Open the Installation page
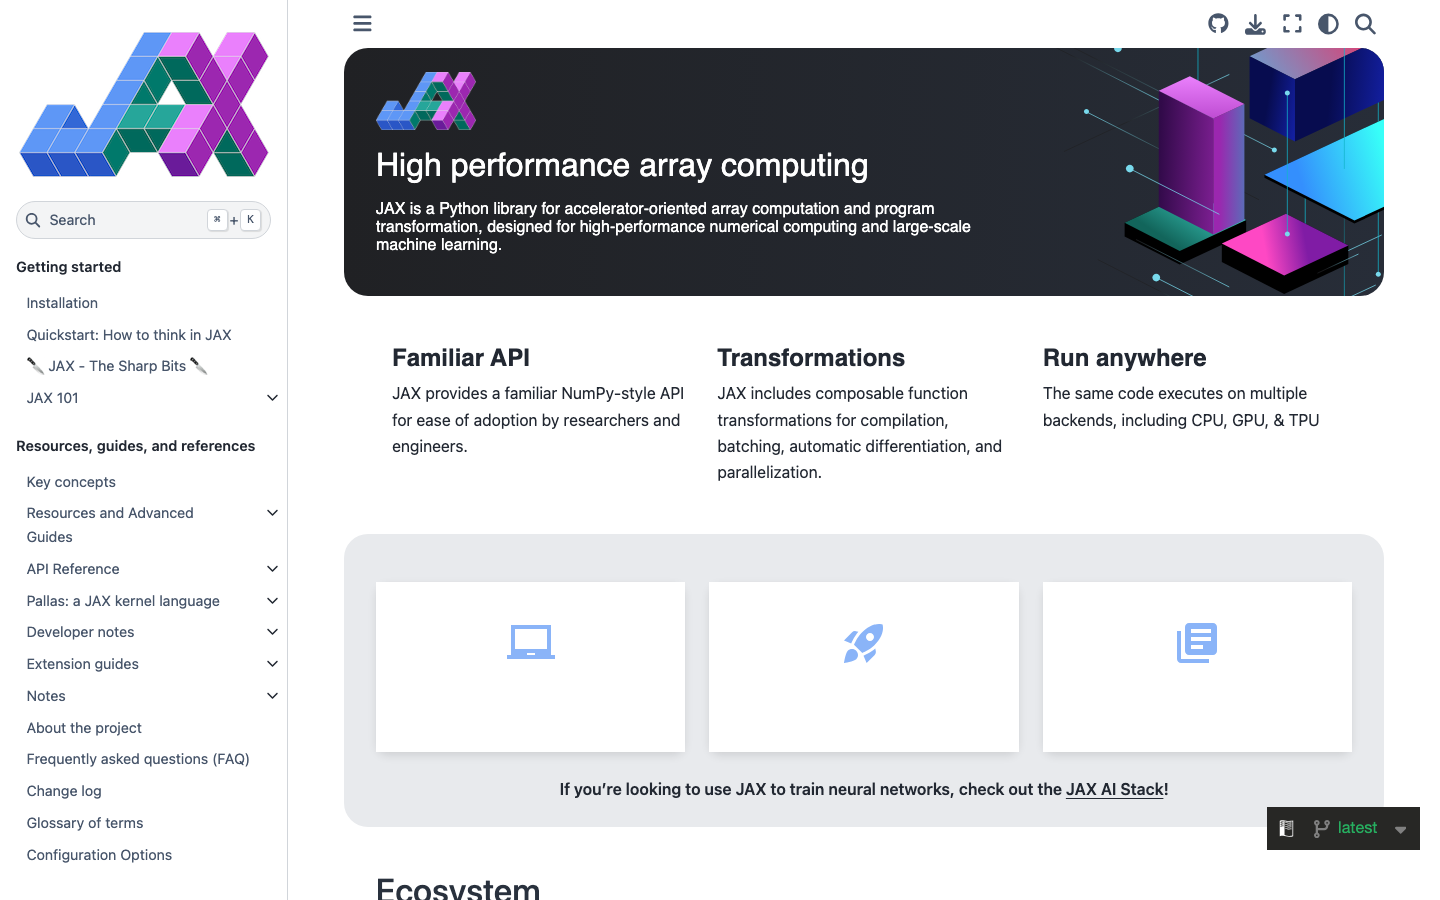Viewport: 1440px width, 900px height. coord(62,303)
